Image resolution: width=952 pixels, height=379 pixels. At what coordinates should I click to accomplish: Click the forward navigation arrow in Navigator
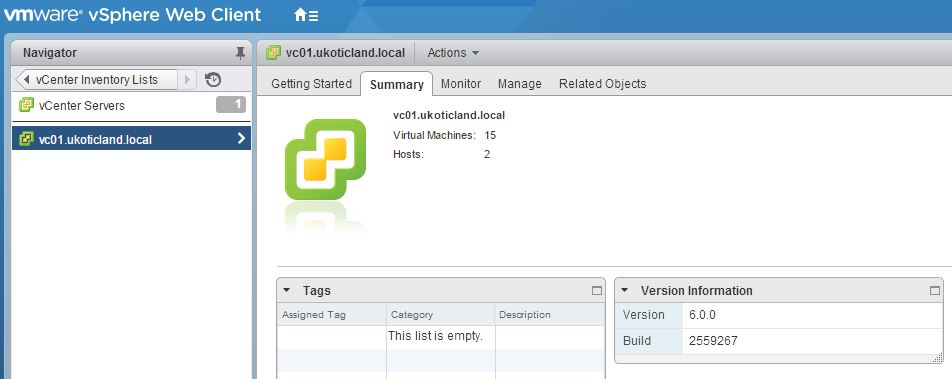point(188,80)
